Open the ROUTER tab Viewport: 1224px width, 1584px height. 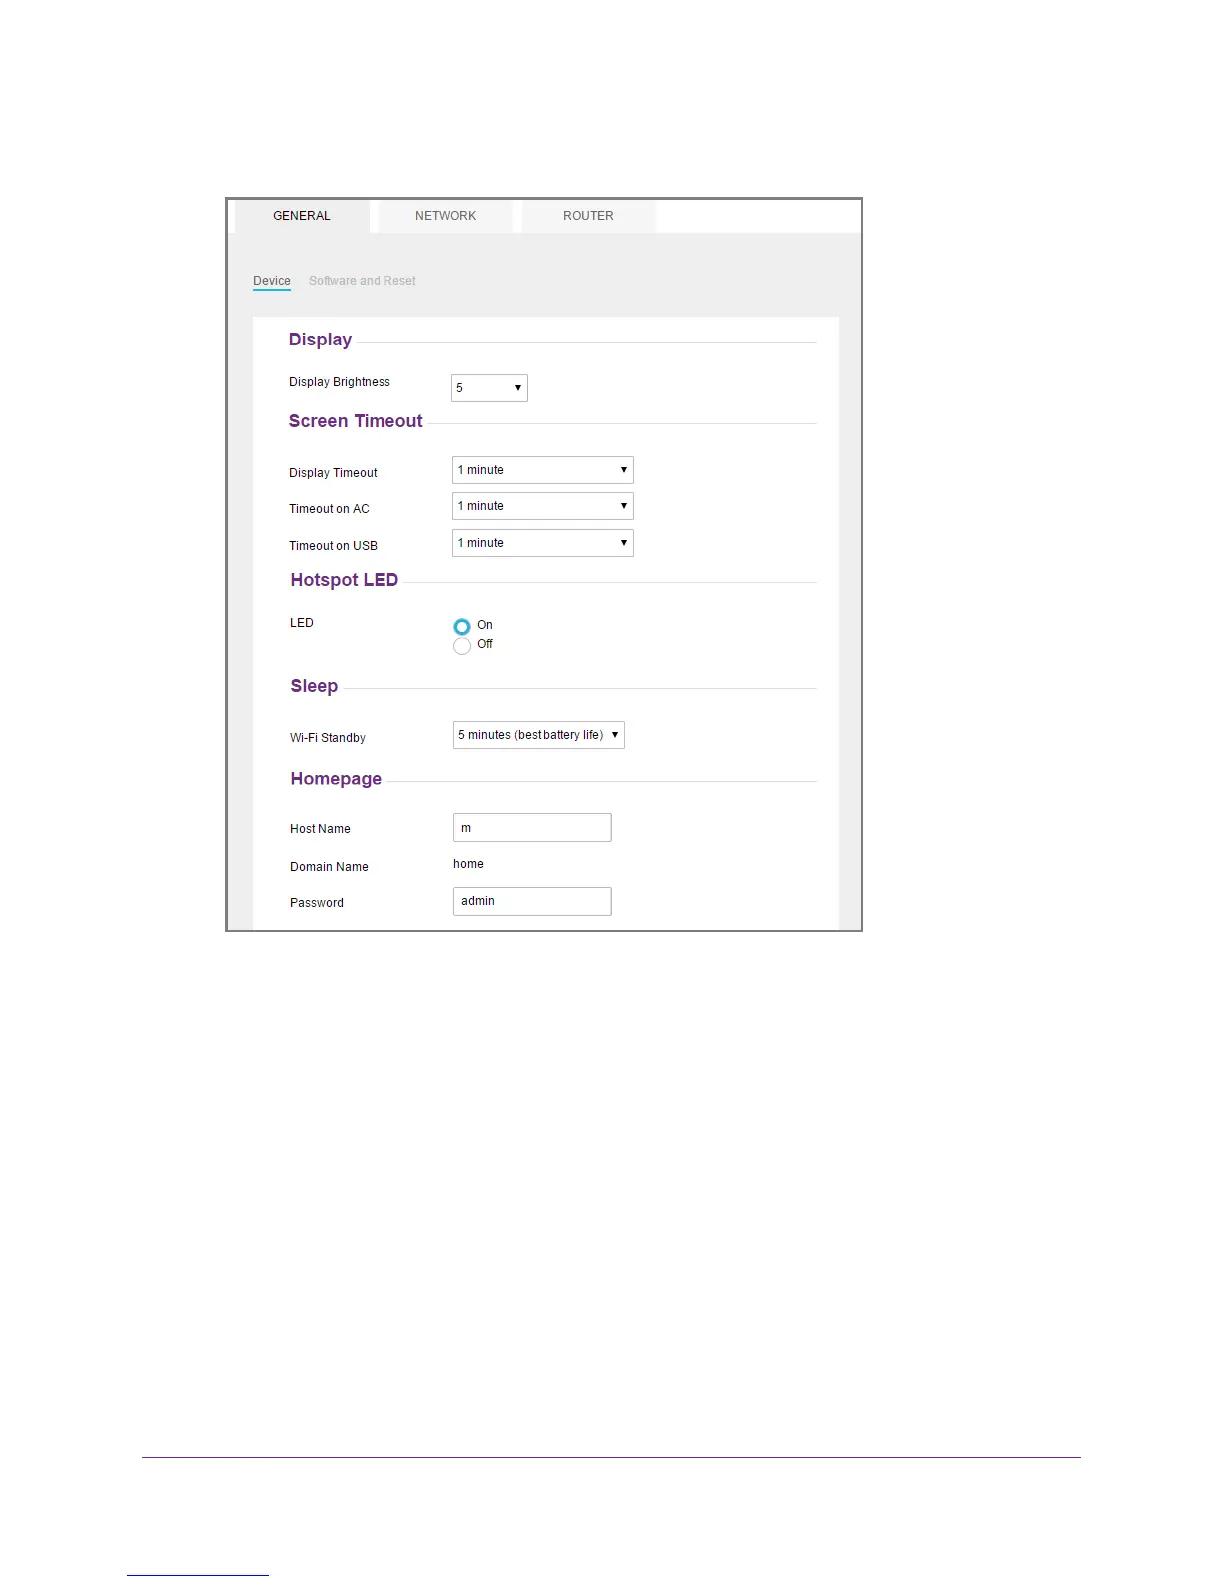coord(588,216)
